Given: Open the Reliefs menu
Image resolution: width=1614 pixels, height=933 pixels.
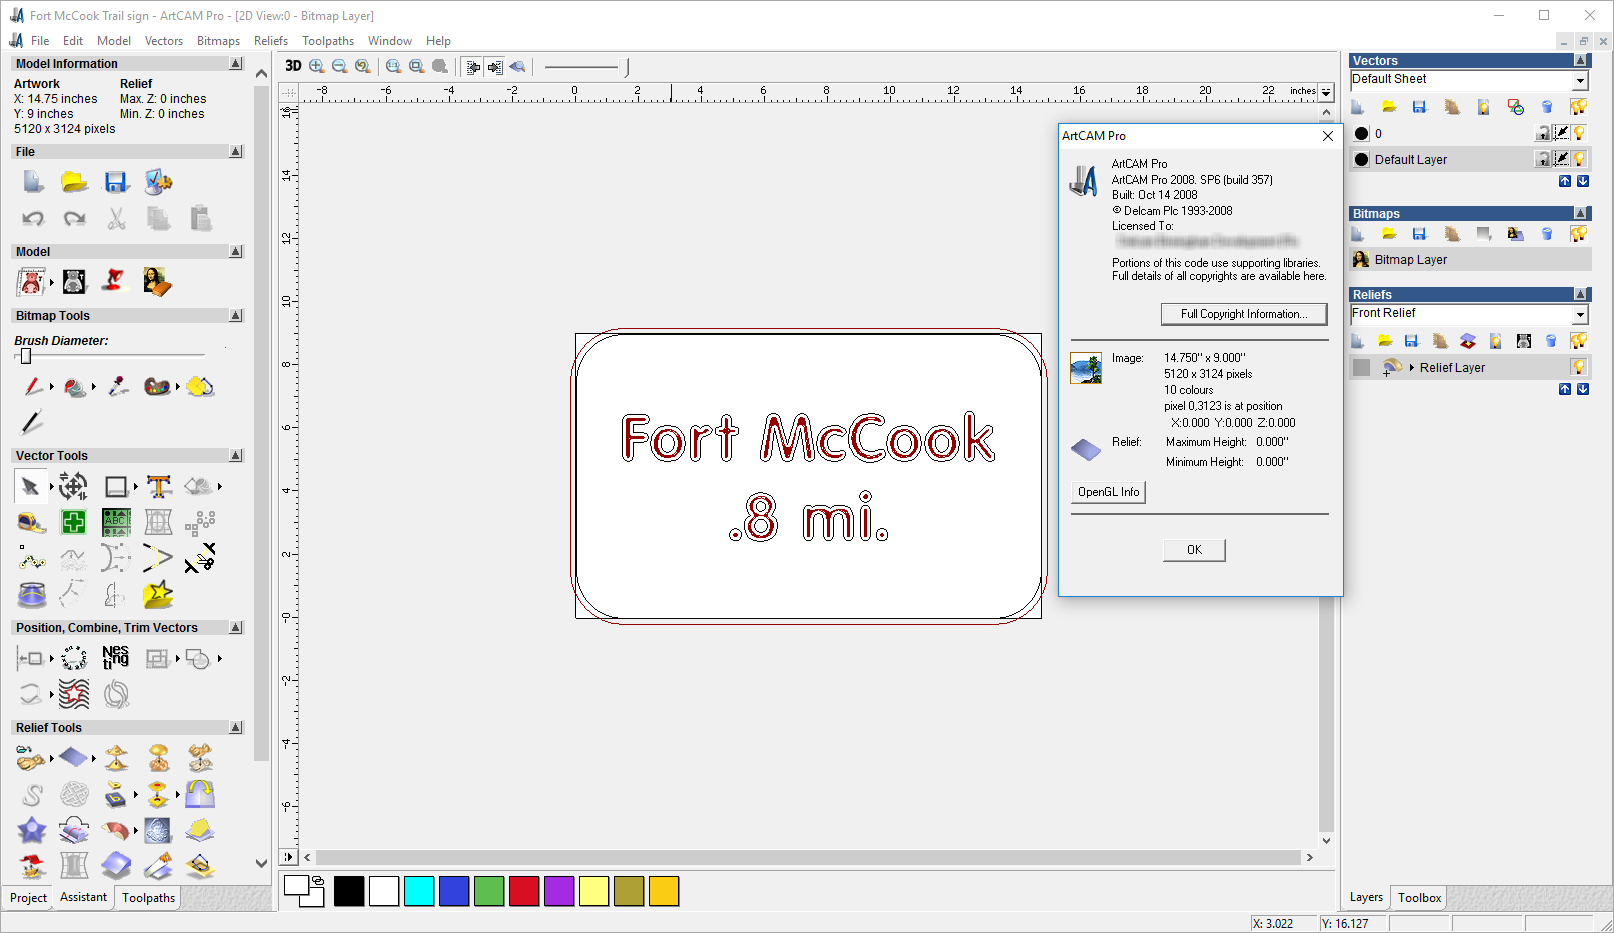Looking at the screenshot, I should coord(271,41).
